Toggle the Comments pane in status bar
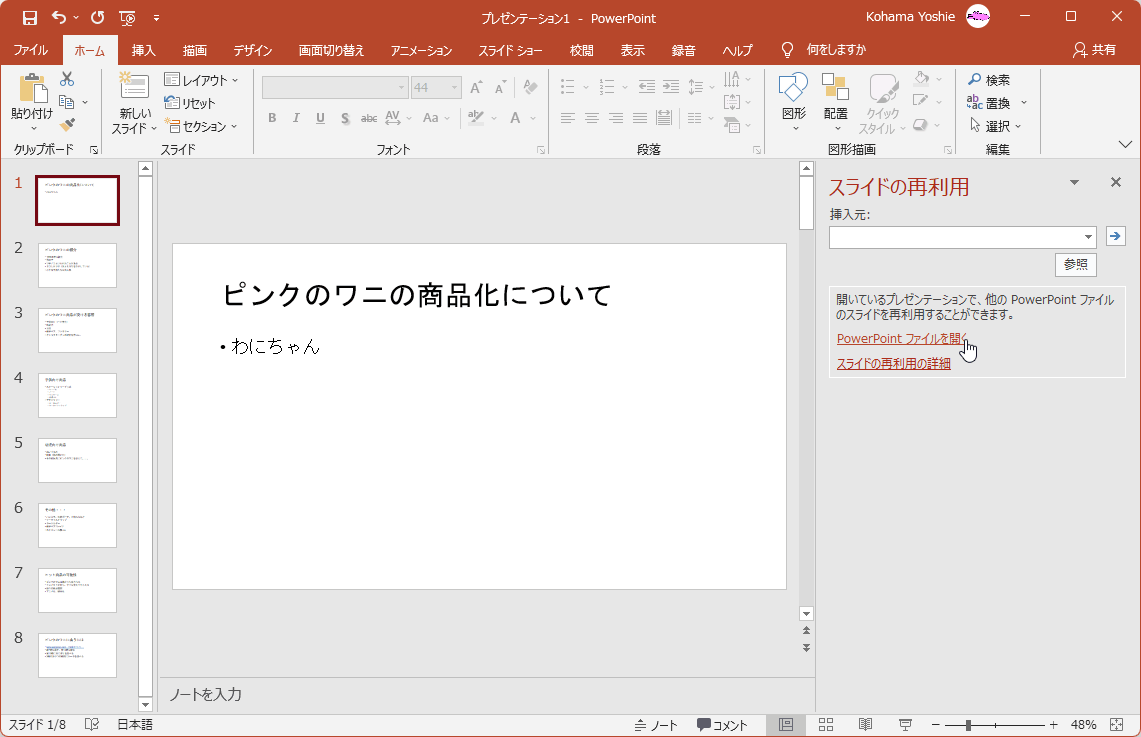The height and width of the screenshot is (737, 1141). click(x=722, y=725)
